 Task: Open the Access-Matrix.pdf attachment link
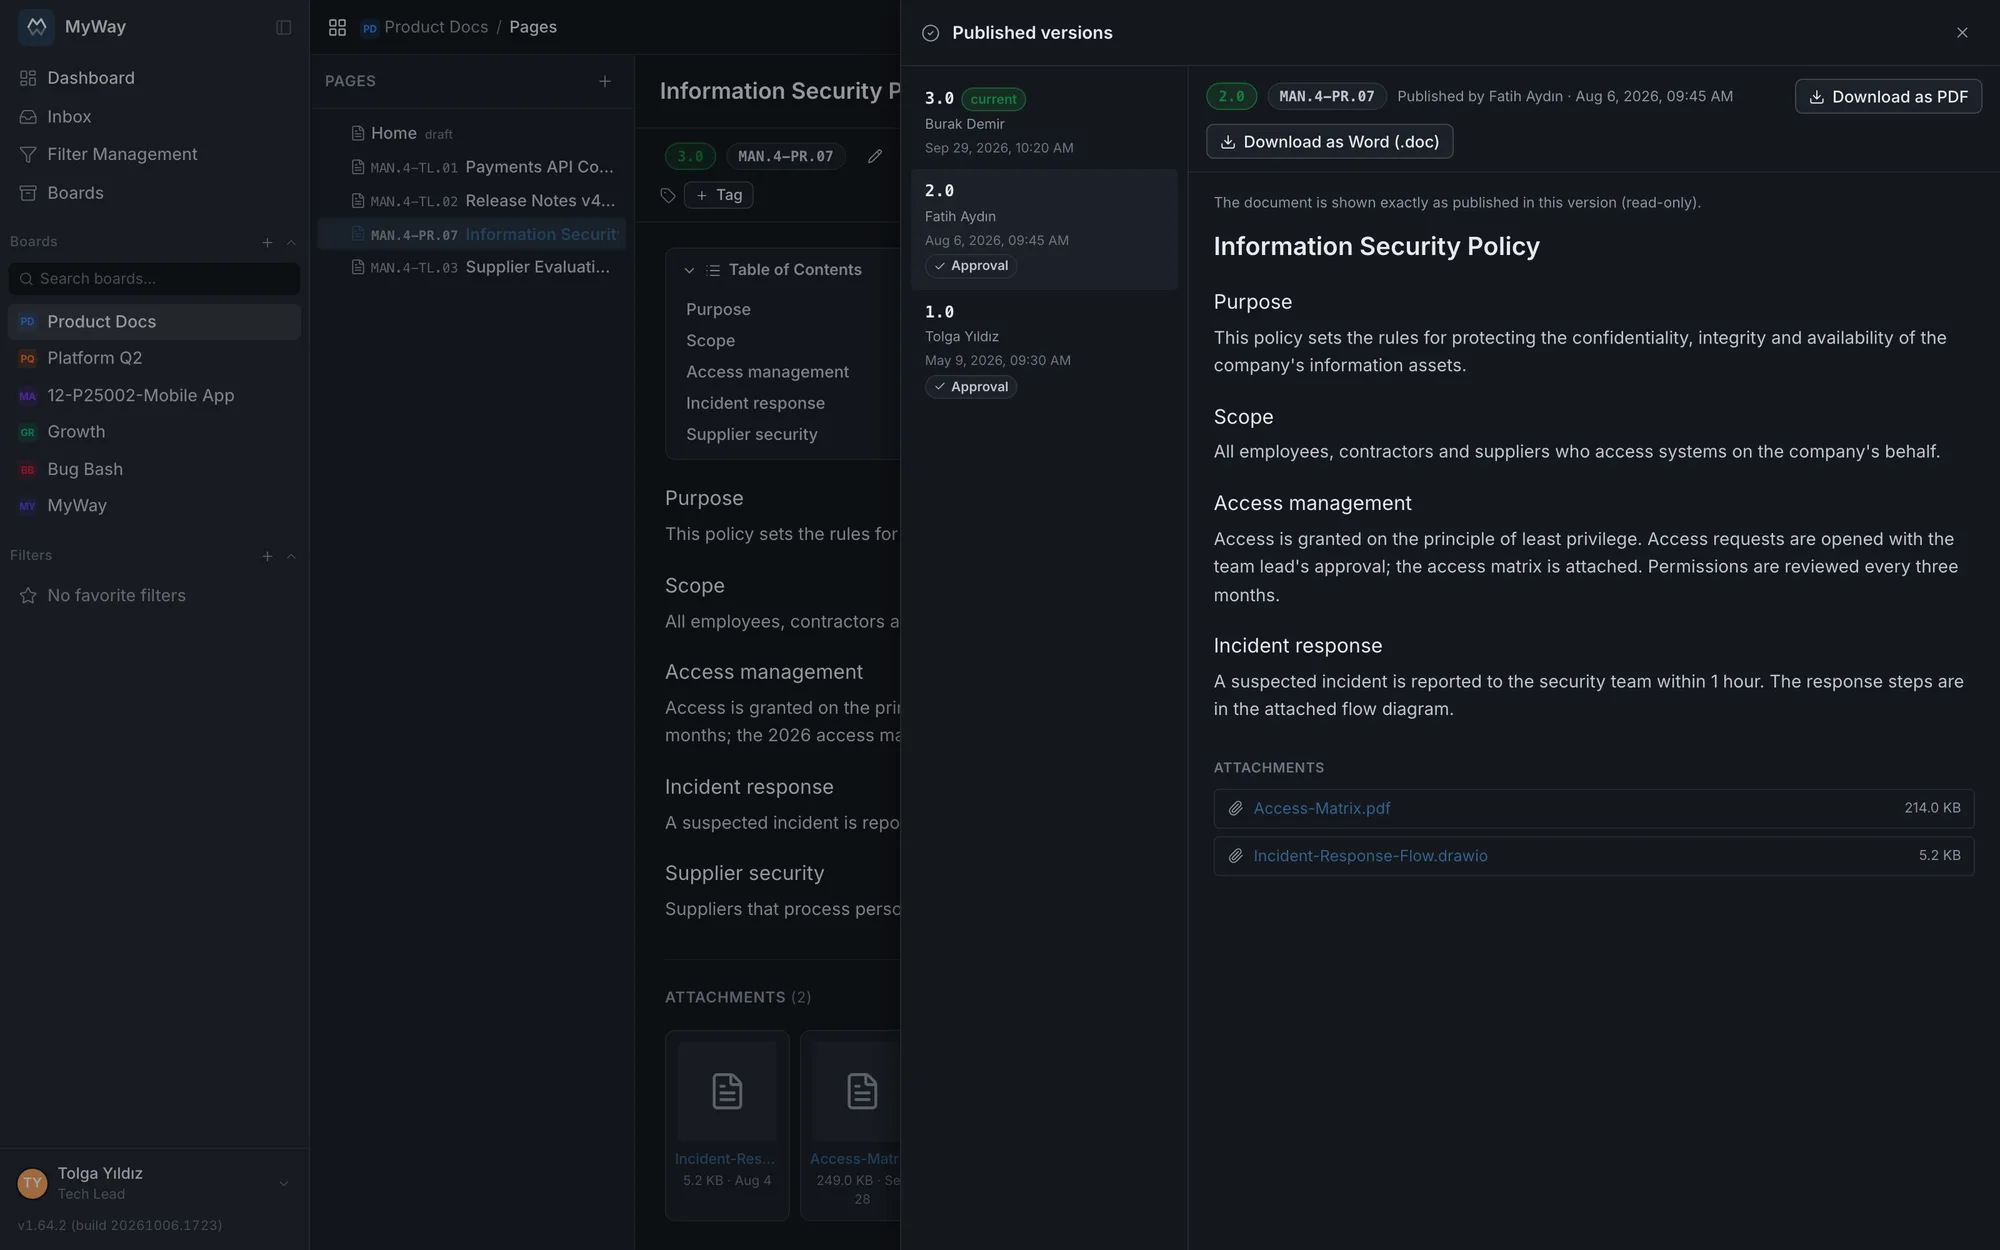pyautogui.click(x=1321, y=808)
